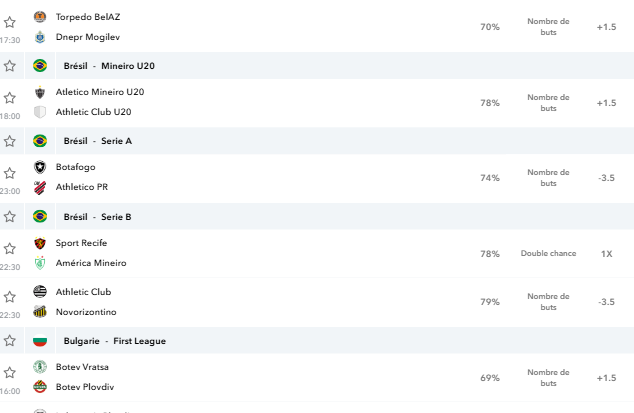This screenshot has width=634, height=413.
Task: Open the Brésil Serie B league
Action: (97, 217)
